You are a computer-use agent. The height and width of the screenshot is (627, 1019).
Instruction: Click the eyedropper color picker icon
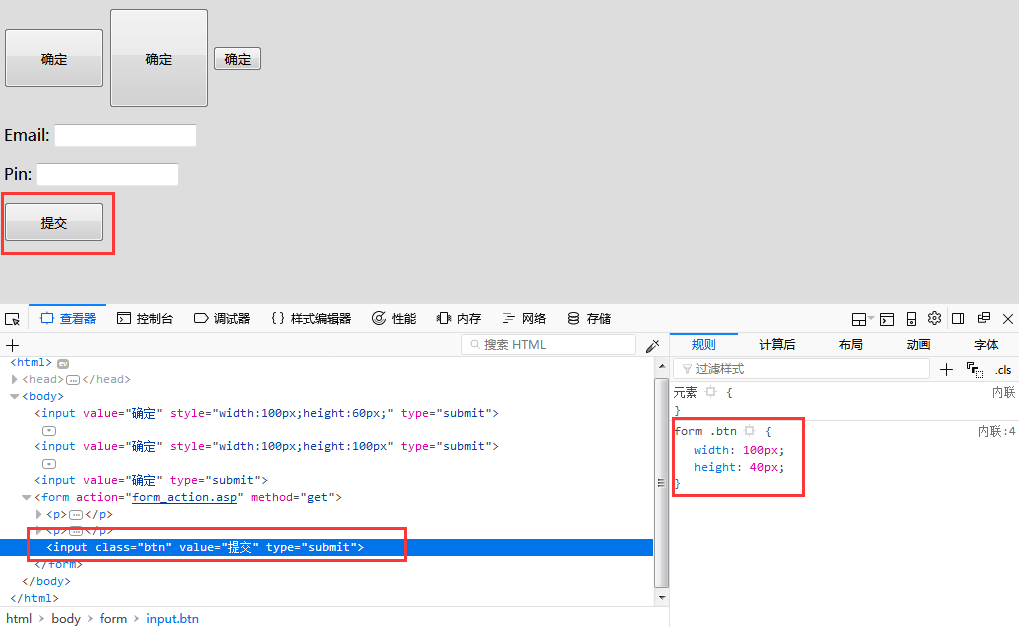652,346
